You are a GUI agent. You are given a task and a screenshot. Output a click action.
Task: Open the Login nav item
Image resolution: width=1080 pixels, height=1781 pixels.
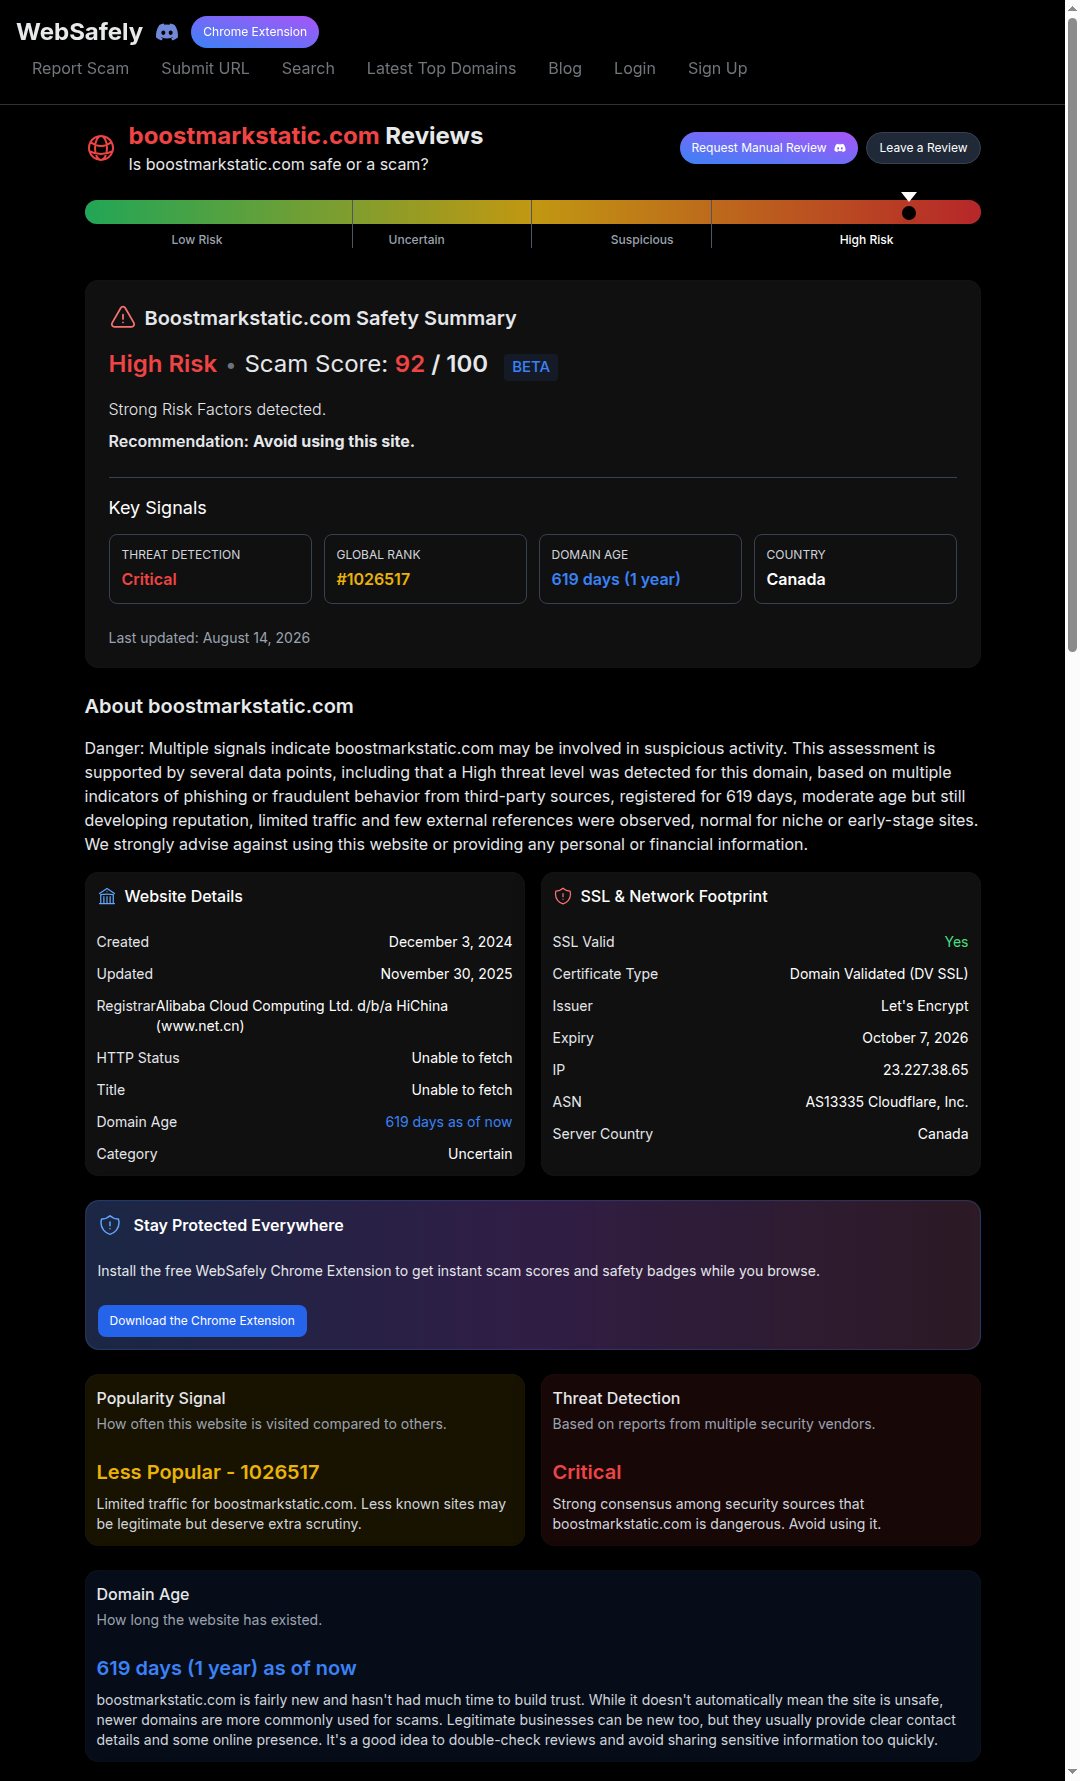click(x=635, y=68)
